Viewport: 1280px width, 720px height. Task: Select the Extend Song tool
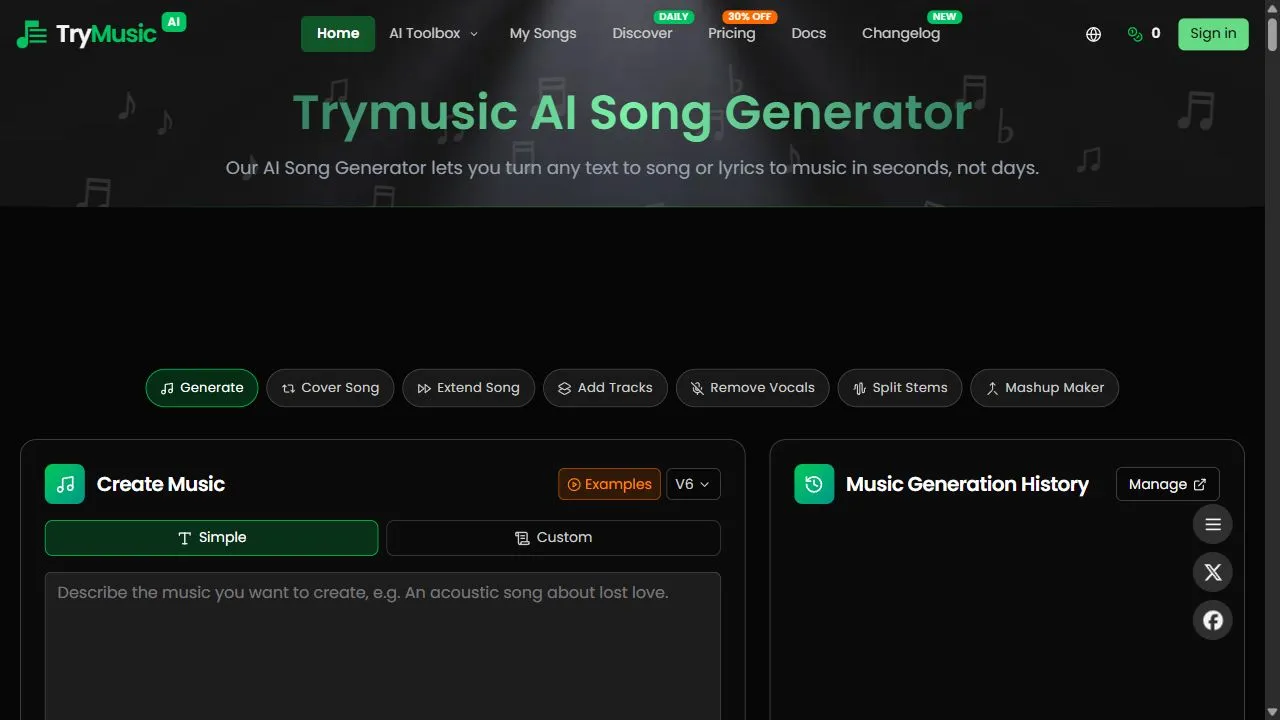(x=468, y=388)
